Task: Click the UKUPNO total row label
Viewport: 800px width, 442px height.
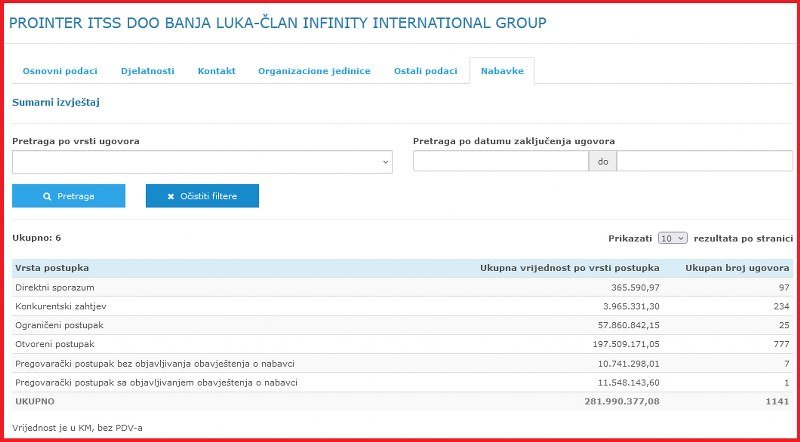Action: (35, 401)
